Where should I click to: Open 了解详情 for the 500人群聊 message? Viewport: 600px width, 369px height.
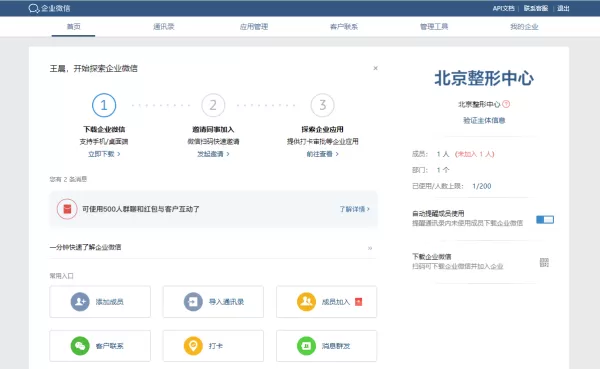coord(354,209)
